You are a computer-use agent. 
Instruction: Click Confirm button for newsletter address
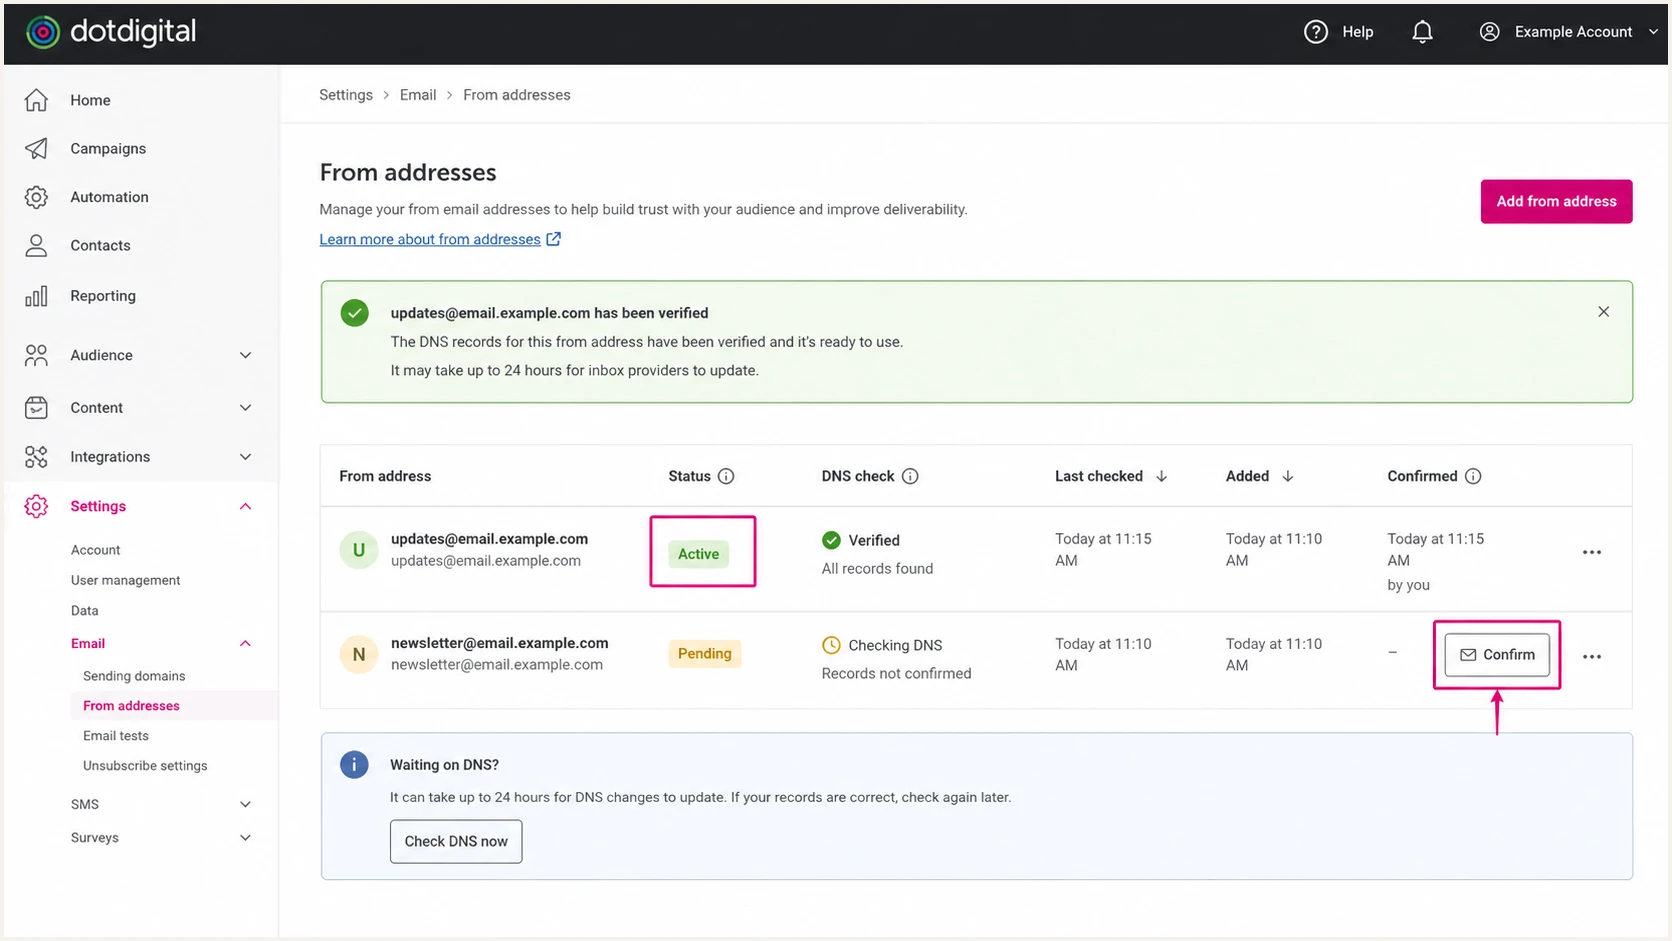point(1497,655)
